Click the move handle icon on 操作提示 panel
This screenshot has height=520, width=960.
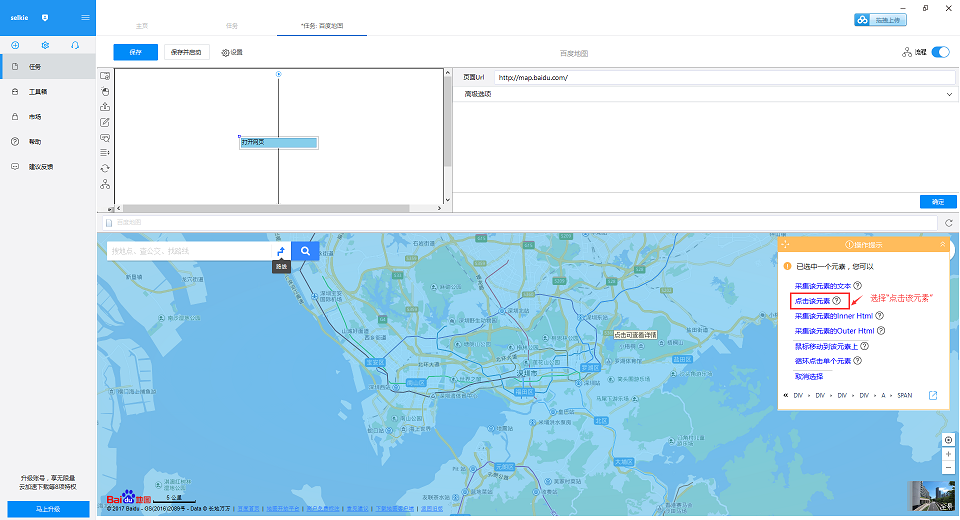point(786,244)
